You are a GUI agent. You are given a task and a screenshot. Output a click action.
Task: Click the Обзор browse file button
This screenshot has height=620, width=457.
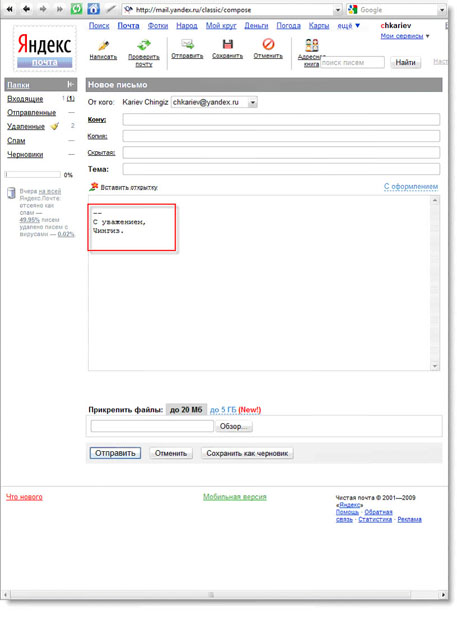pyautogui.click(x=234, y=426)
